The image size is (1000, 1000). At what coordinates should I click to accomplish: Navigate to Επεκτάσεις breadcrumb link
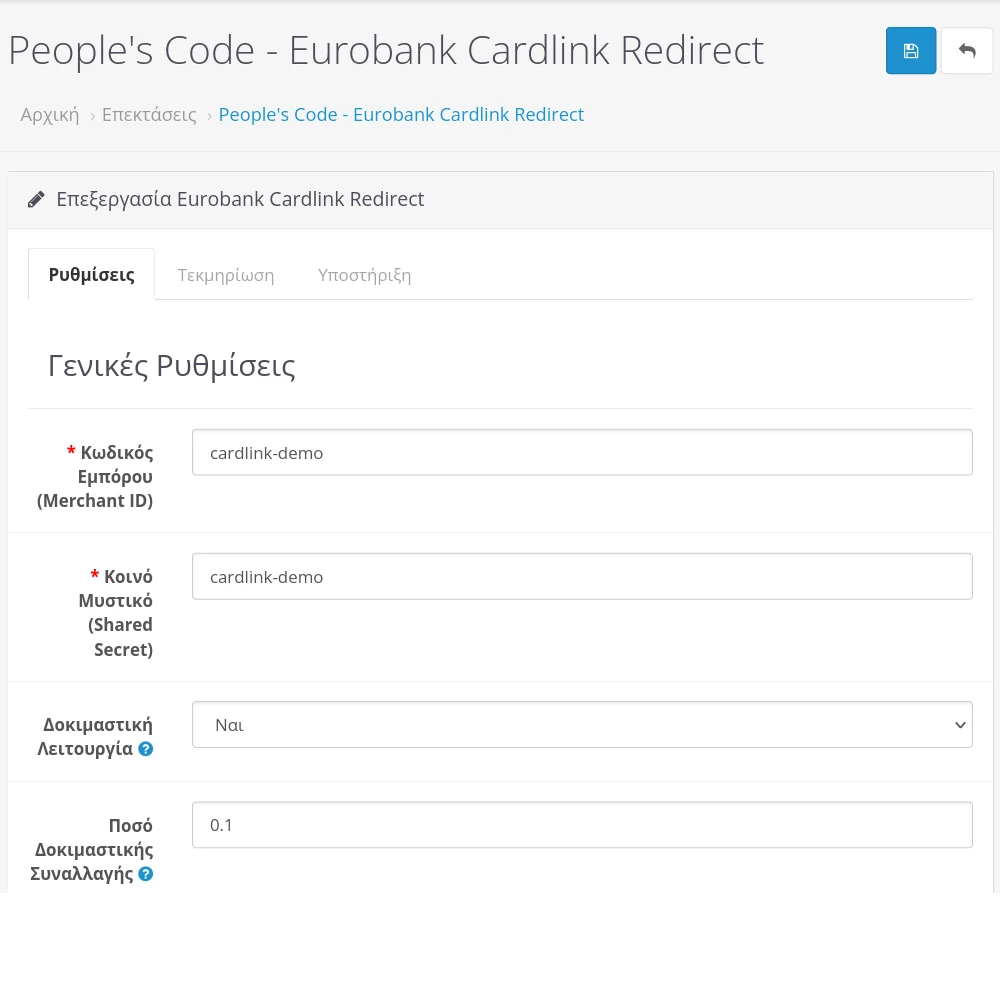pos(149,115)
